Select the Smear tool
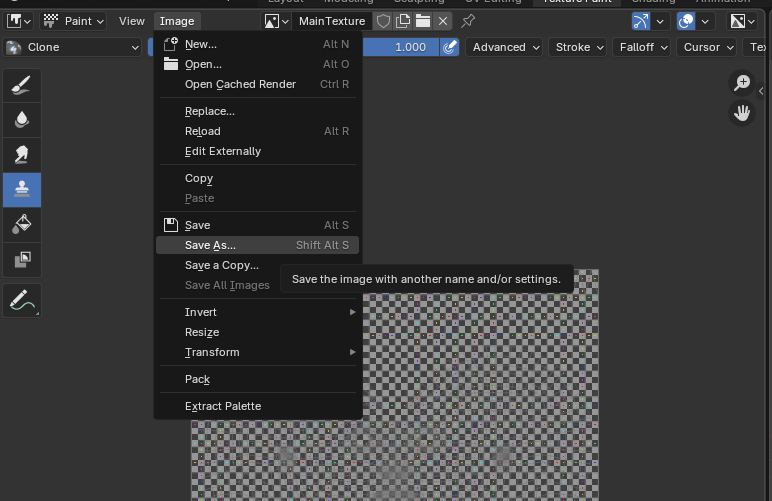The width and height of the screenshot is (772, 501). click(x=22, y=155)
